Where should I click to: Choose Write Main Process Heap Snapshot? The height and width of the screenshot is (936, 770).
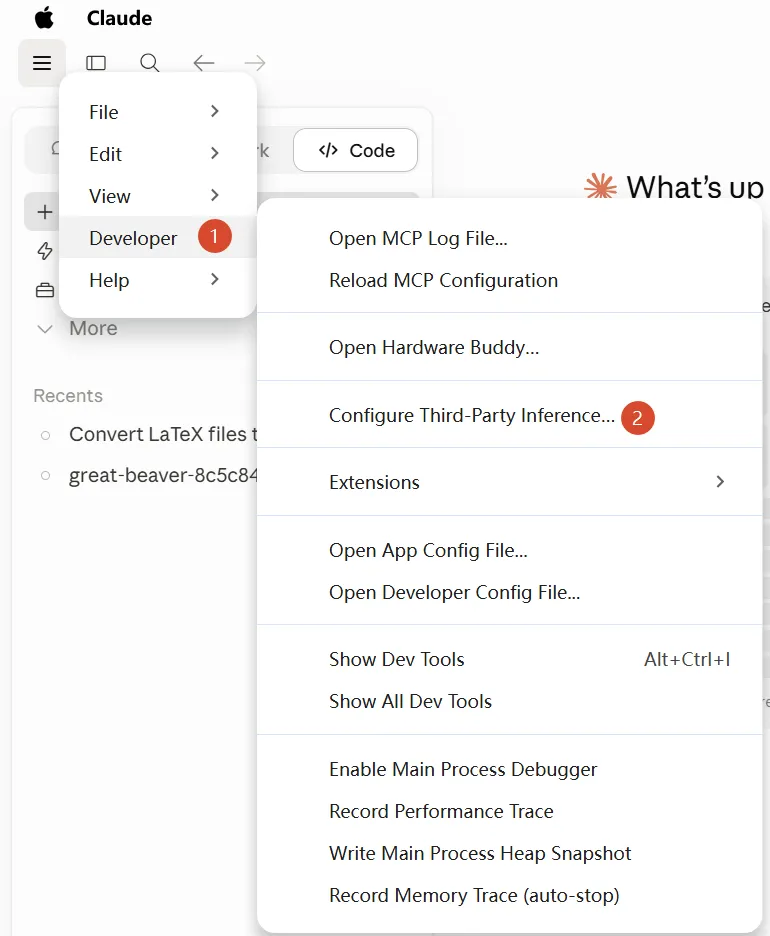point(509,853)
